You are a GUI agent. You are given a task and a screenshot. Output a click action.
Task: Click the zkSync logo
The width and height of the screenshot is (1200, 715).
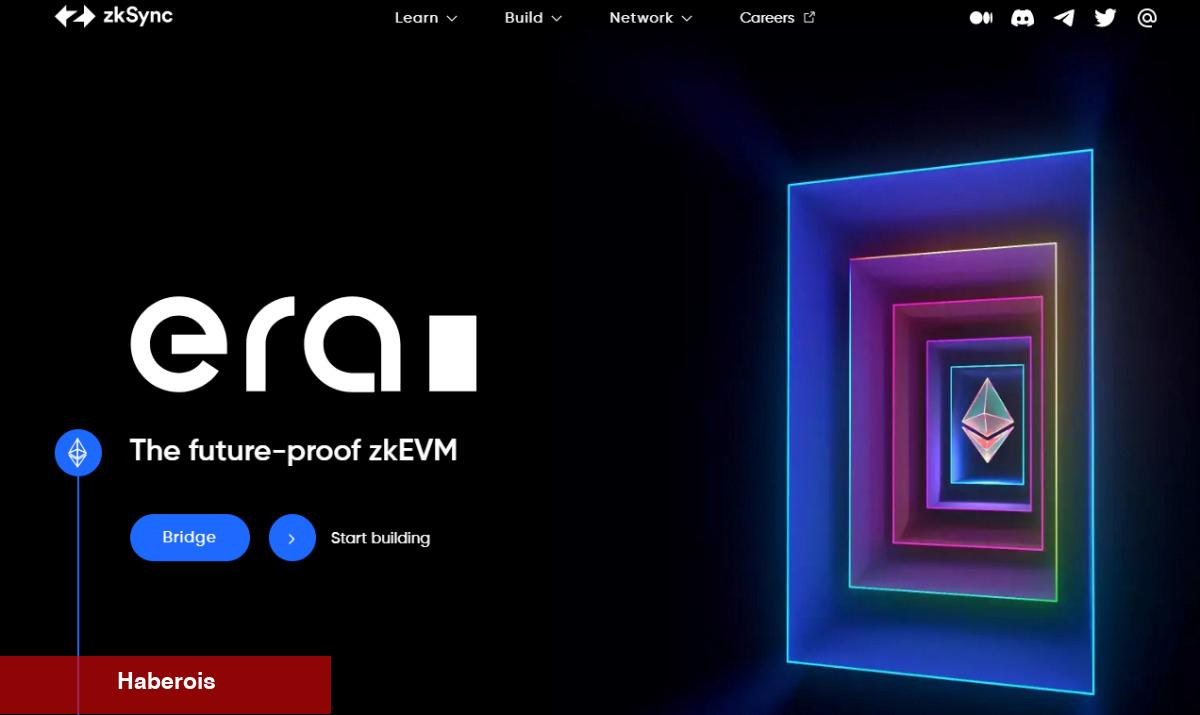[x=113, y=17]
